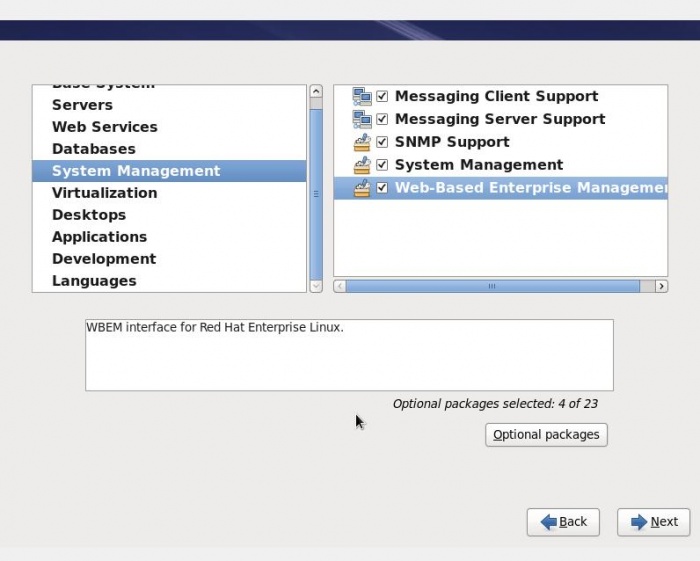This screenshot has height=561, width=700.
Task: Click the Messaging Client Support label
Action: tap(496, 96)
